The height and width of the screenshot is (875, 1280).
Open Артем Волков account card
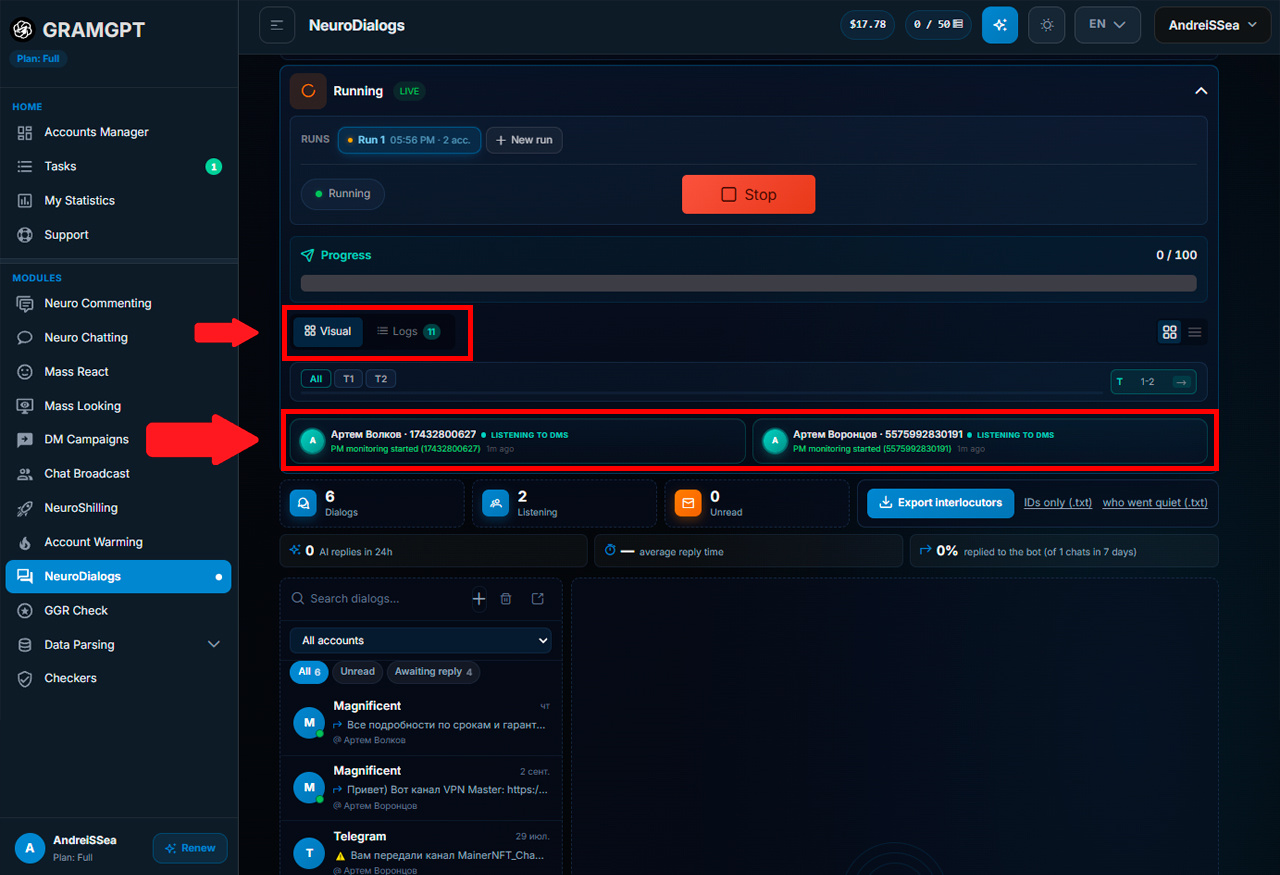pyautogui.click(x=518, y=441)
